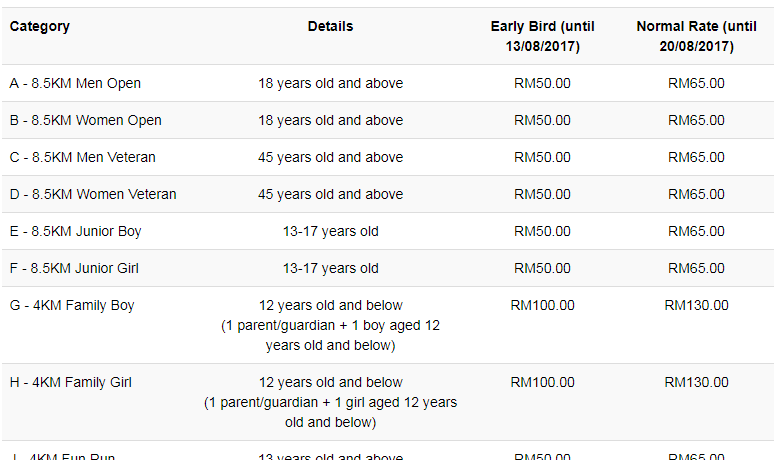
Task: Click the Junior Boy age details cell
Action: click(330, 231)
